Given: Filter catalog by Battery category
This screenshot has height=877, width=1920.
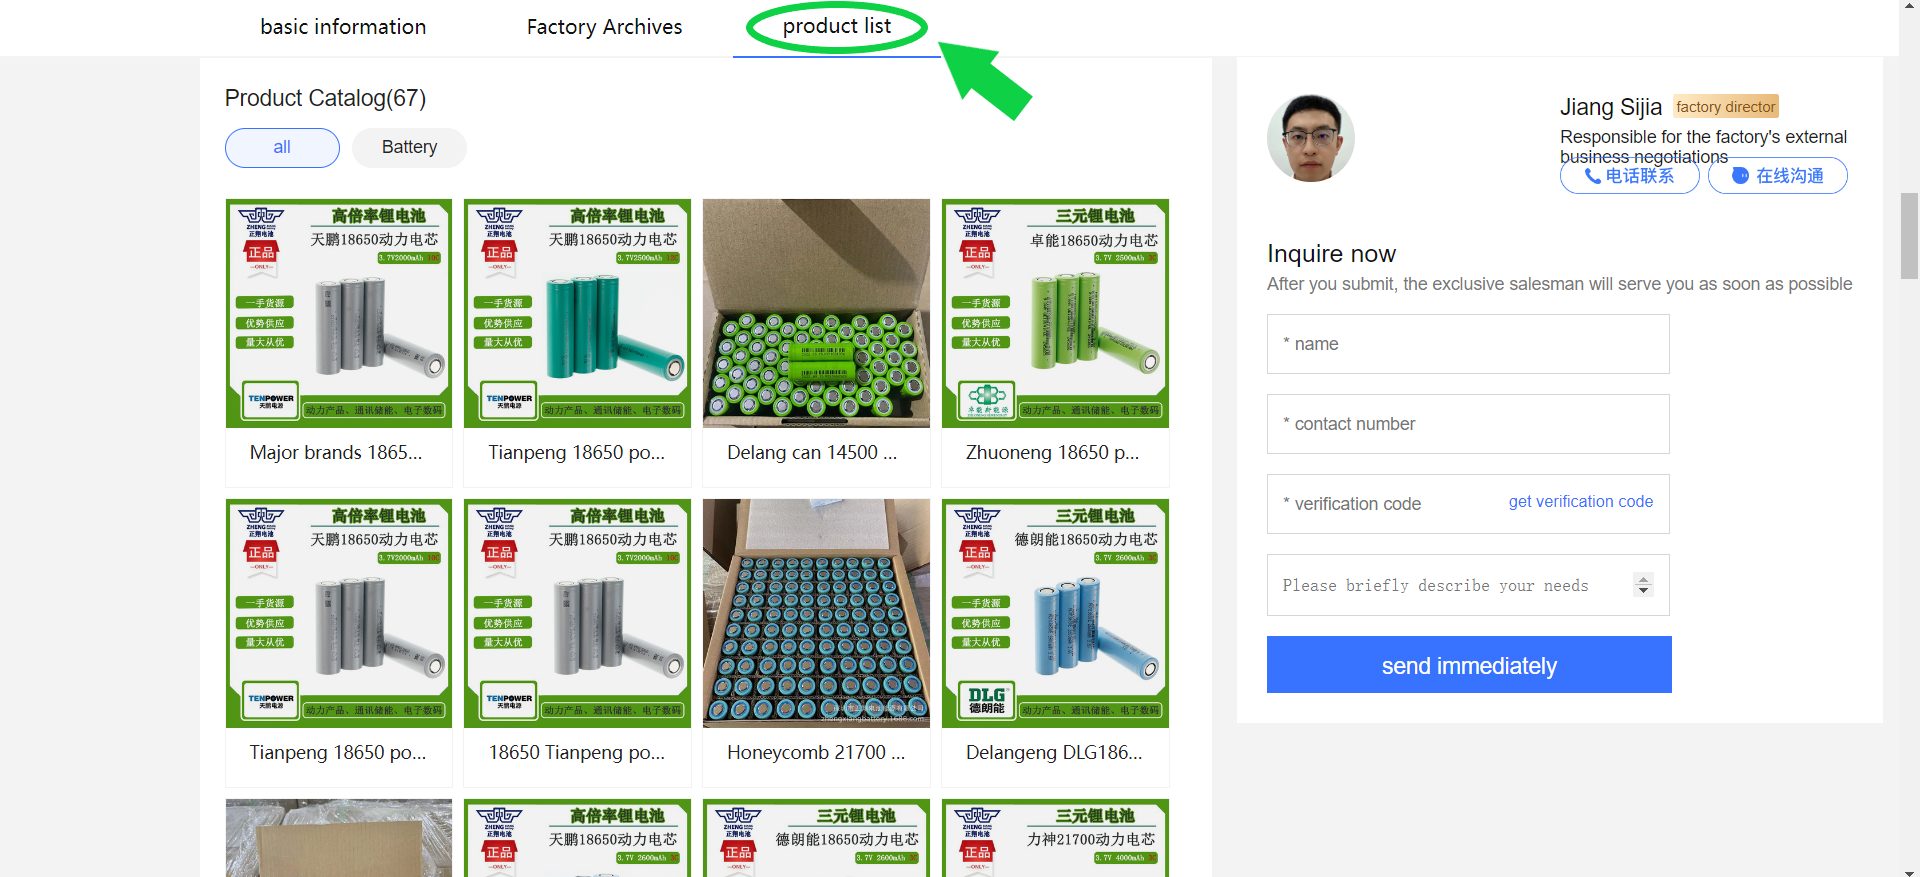Looking at the screenshot, I should [x=409, y=147].
